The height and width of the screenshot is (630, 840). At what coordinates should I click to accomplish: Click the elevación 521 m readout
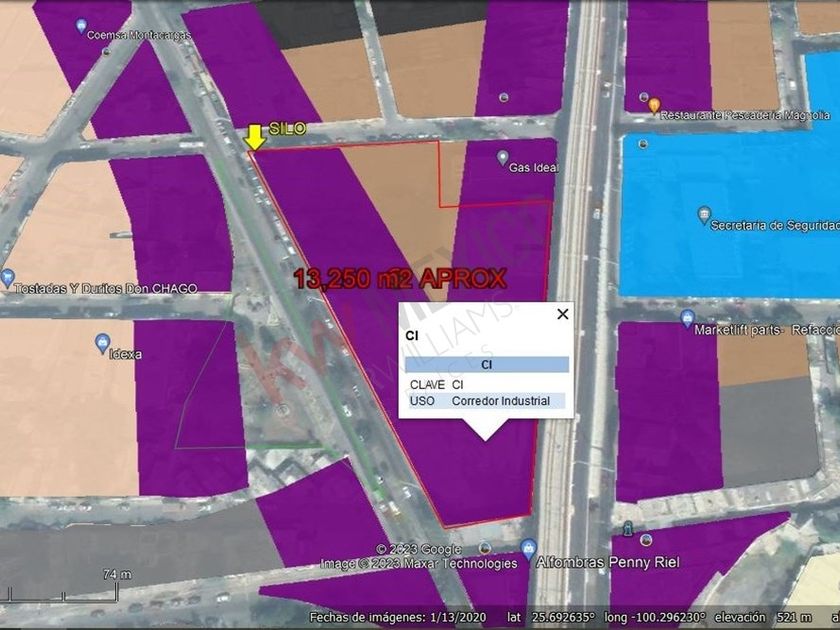(x=763, y=617)
